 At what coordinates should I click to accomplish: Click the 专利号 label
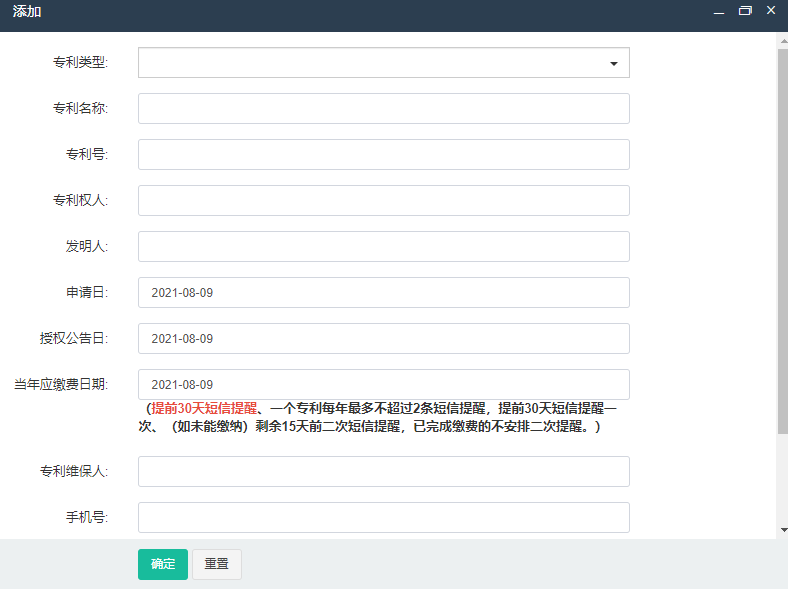point(87,154)
